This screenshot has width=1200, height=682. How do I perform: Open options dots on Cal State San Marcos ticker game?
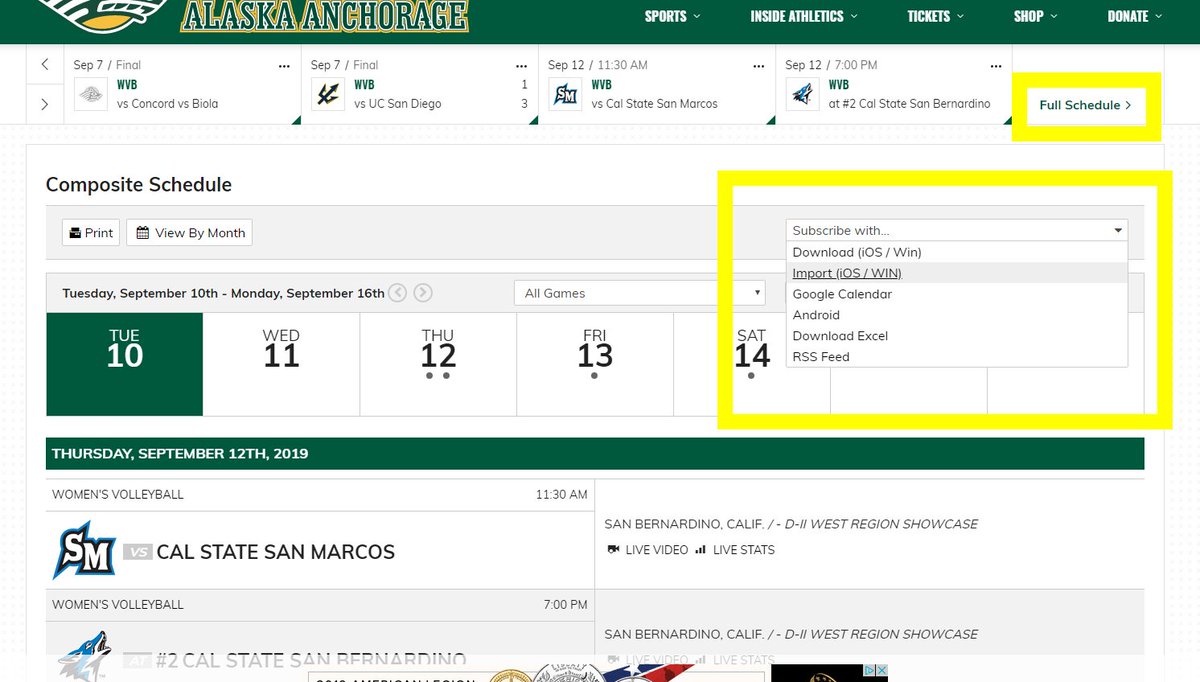[x=759, y=66]
